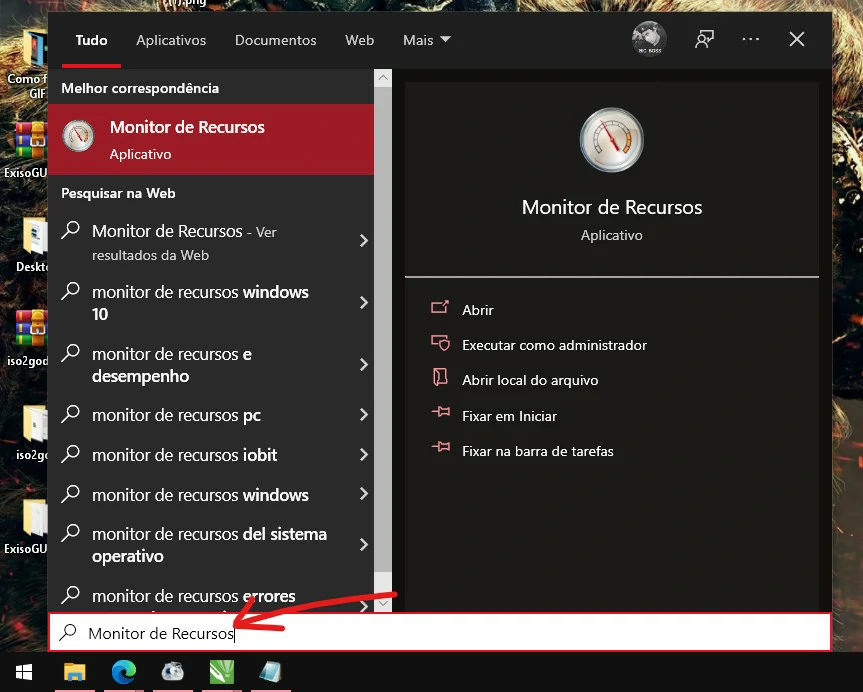Click the pin icon beside Fixar na barra de tarefas
This screenshot has height=692, width=863.
[x=440, y=446]
